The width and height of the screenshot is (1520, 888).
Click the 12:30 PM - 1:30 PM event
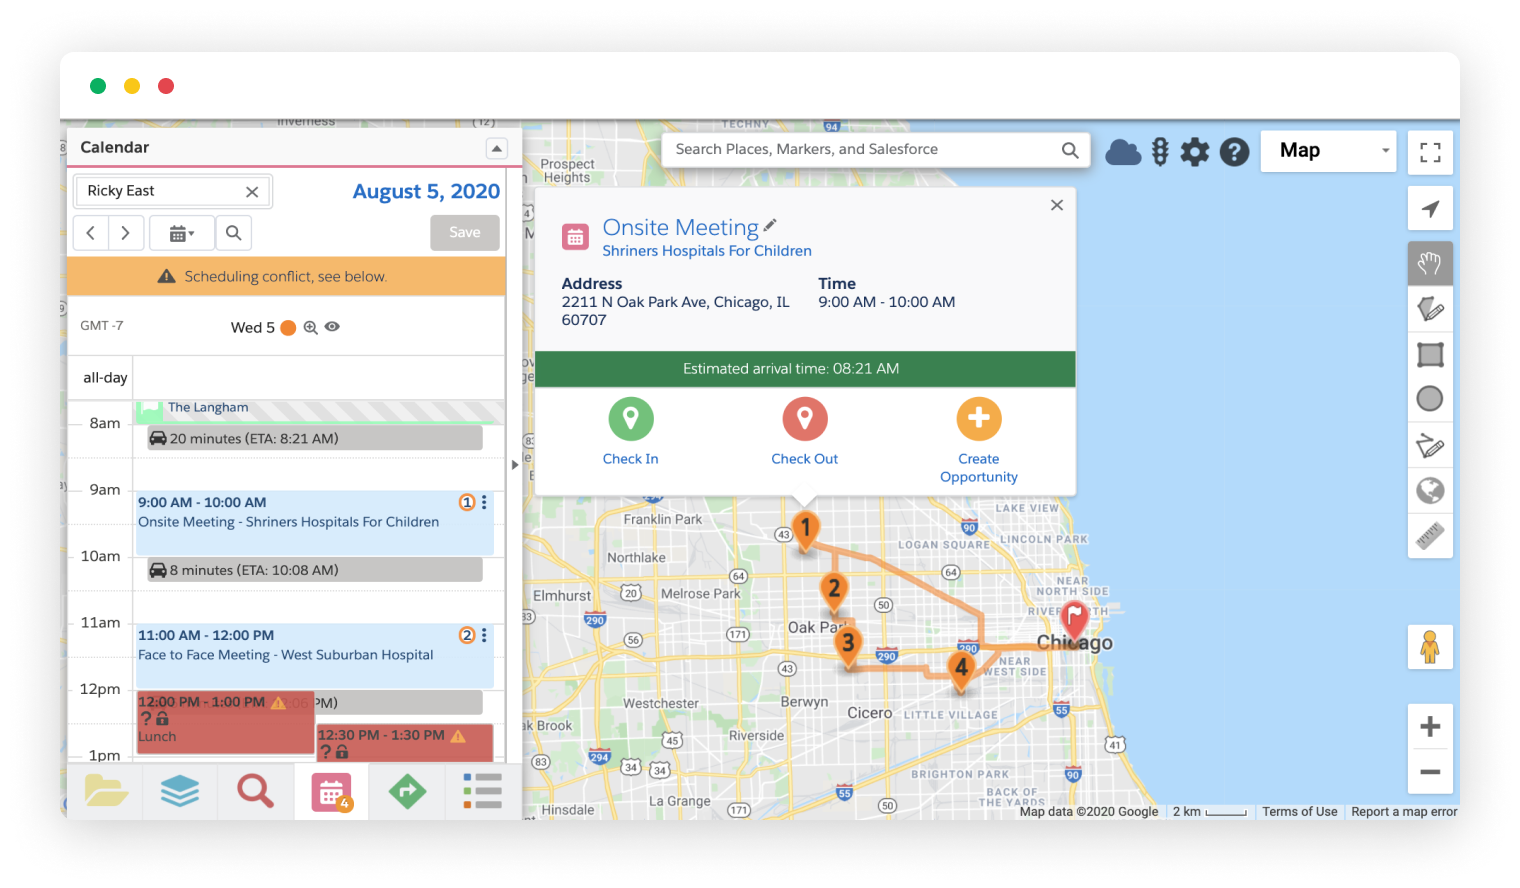[405, 742]
